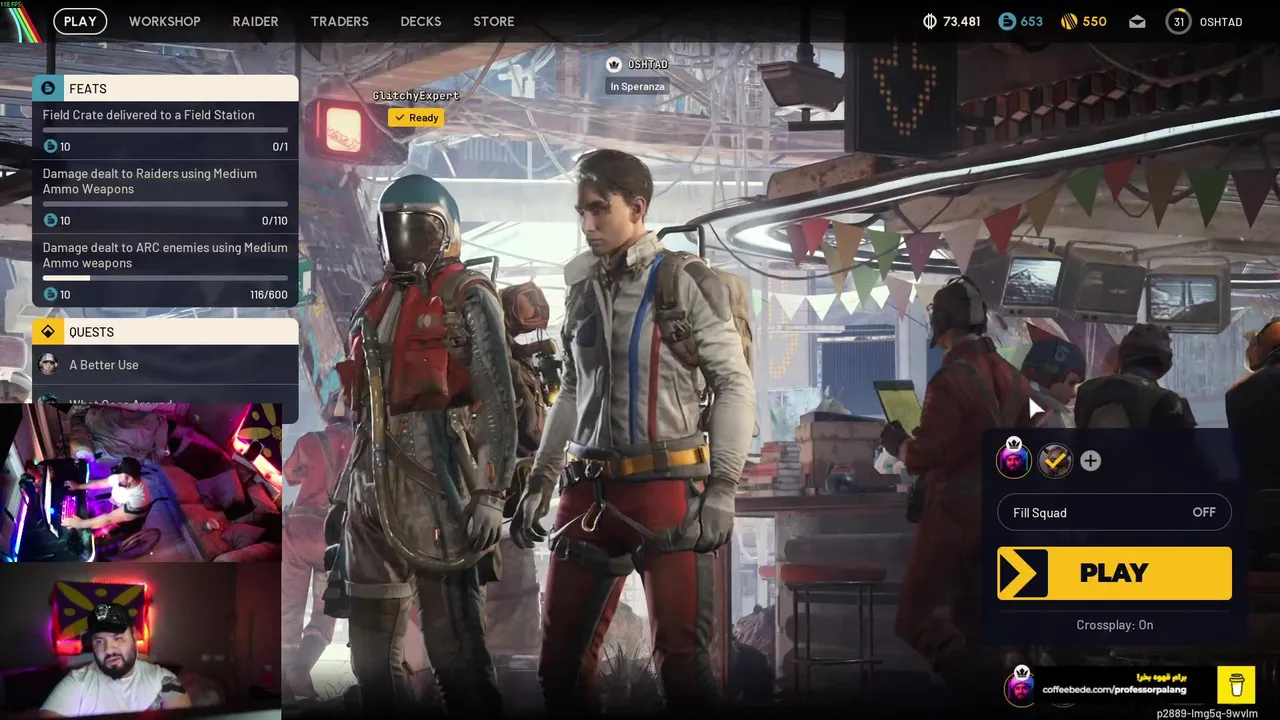This screenshot has width=1280, height=720.
Task: Toggle the Fill Squad OFF switch
Action: (x=1114, y=513)
